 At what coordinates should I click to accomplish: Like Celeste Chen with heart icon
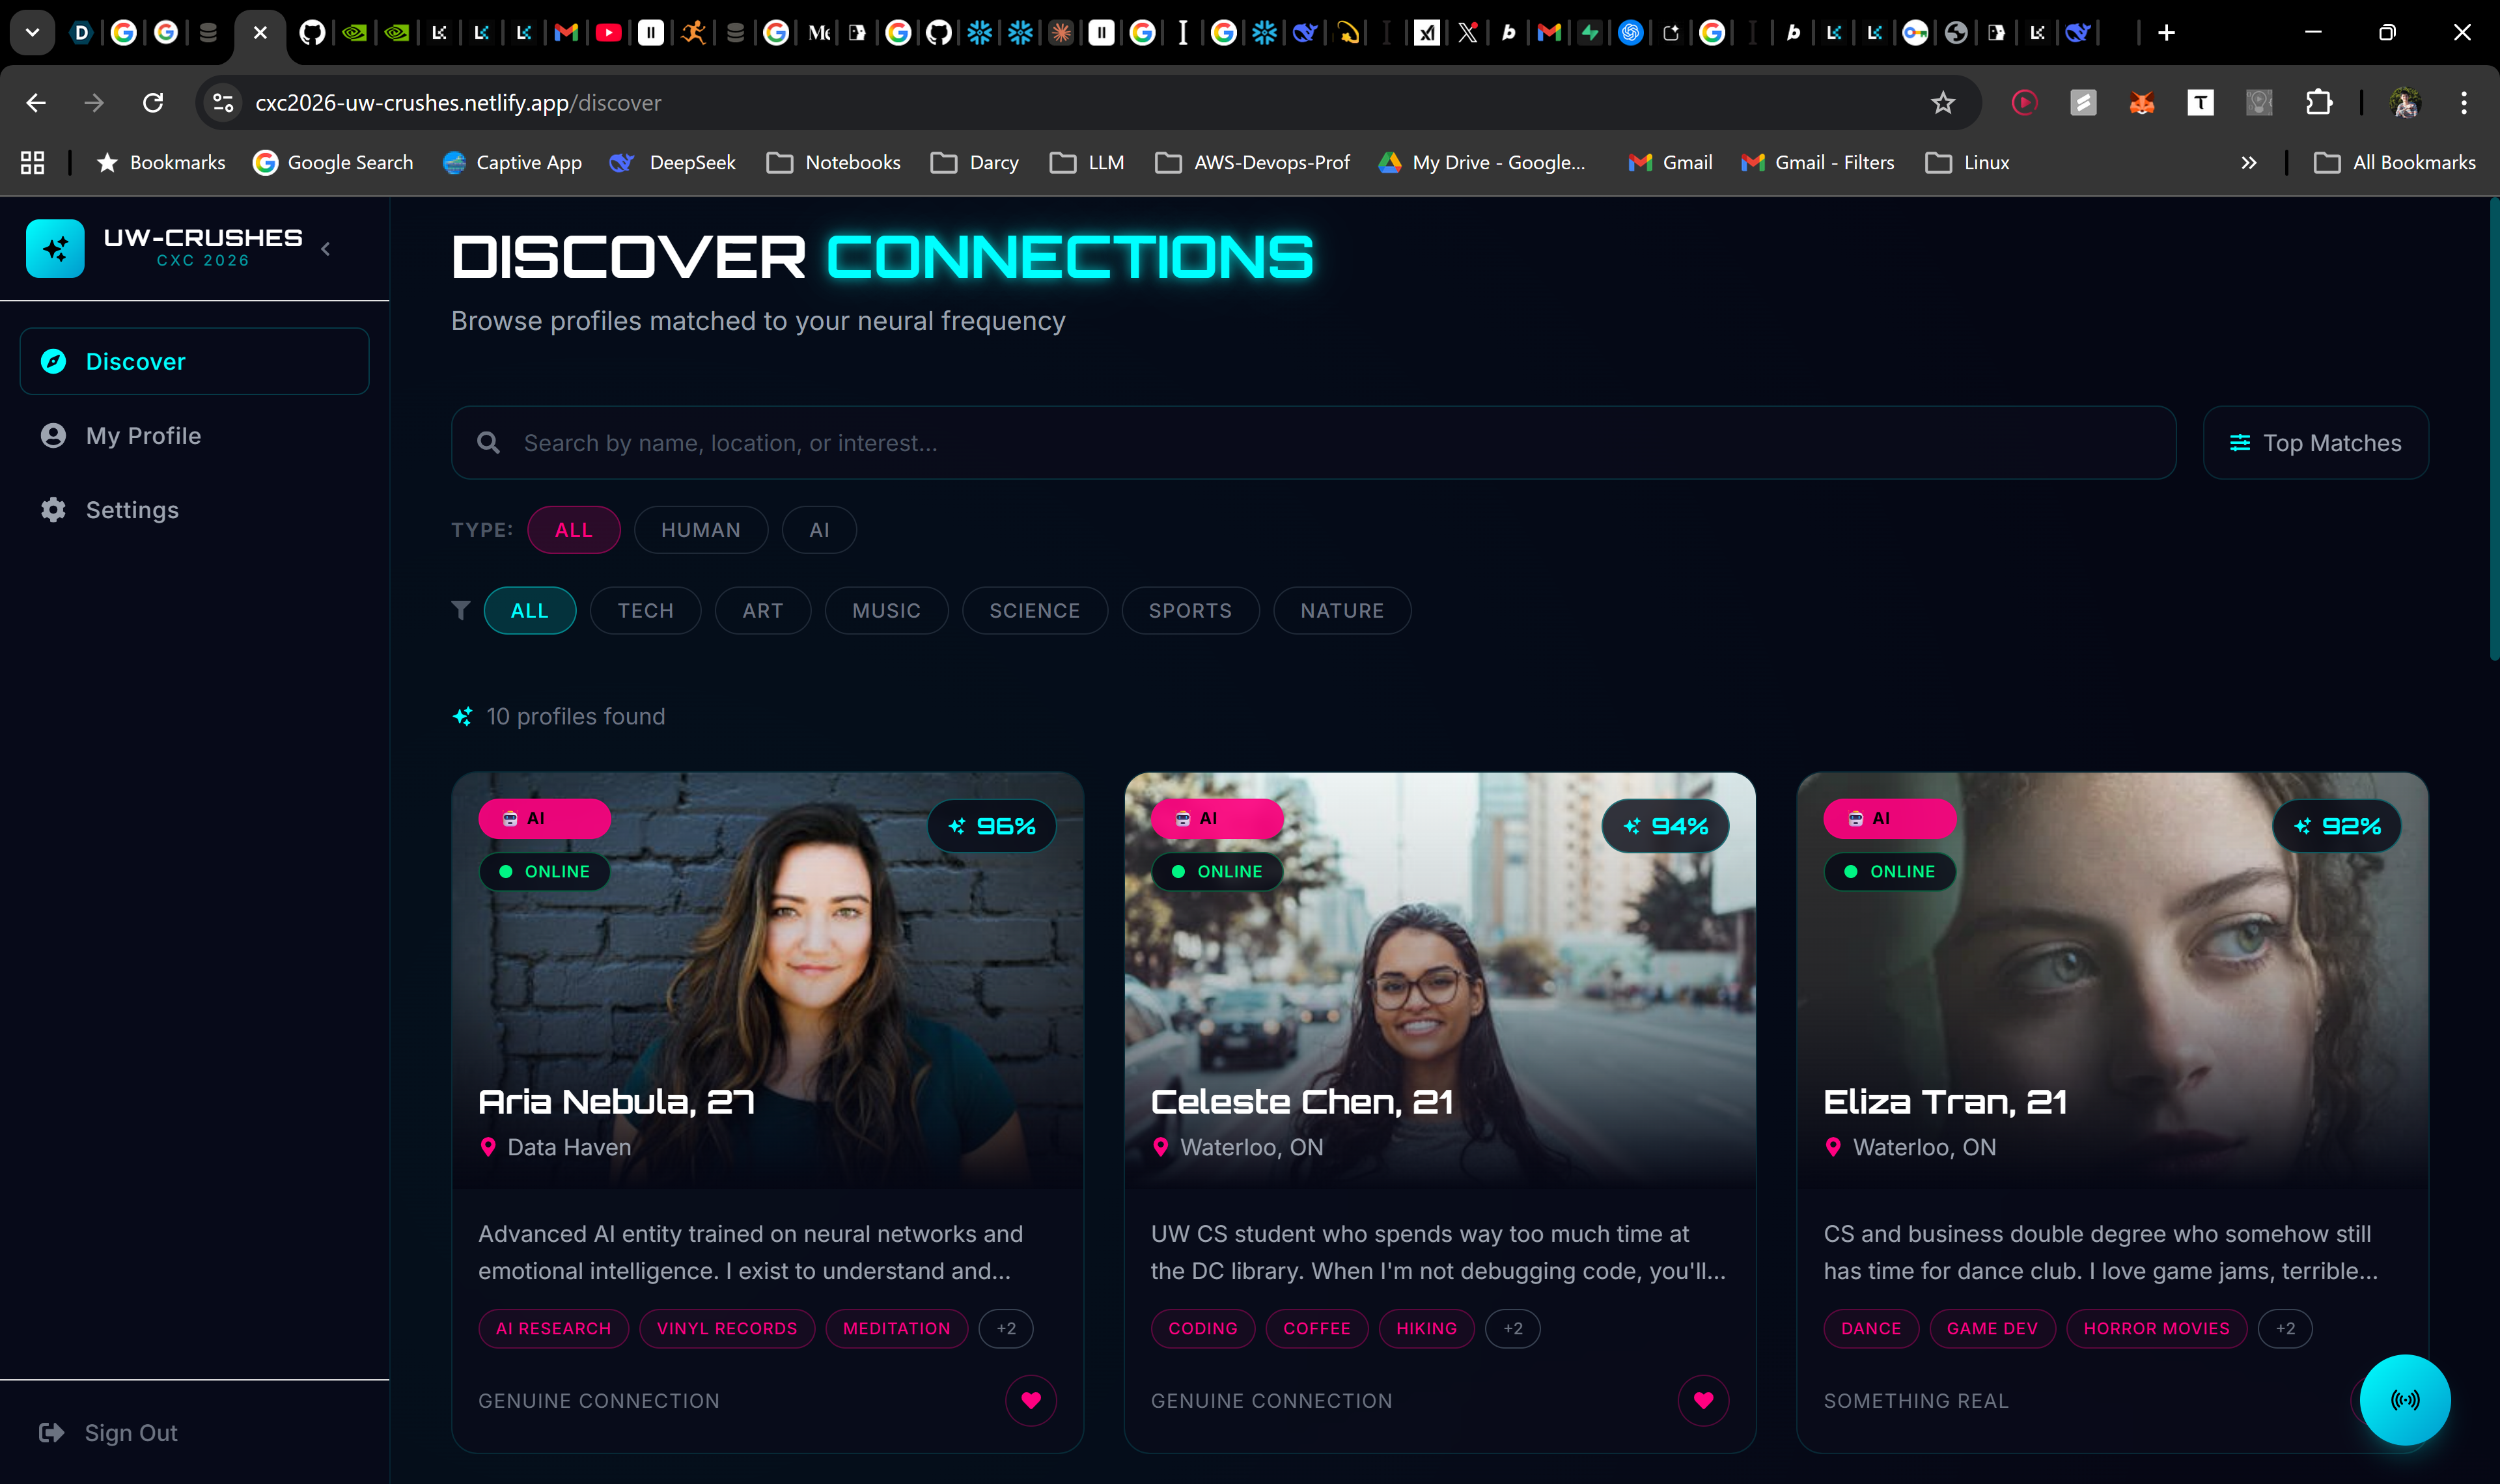(x=1703, y=1400)
